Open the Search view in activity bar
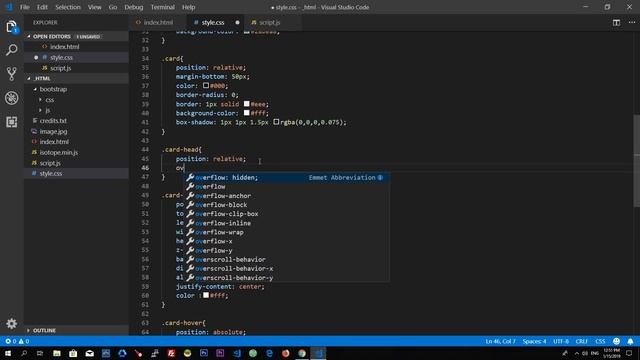 coord(11,50)
